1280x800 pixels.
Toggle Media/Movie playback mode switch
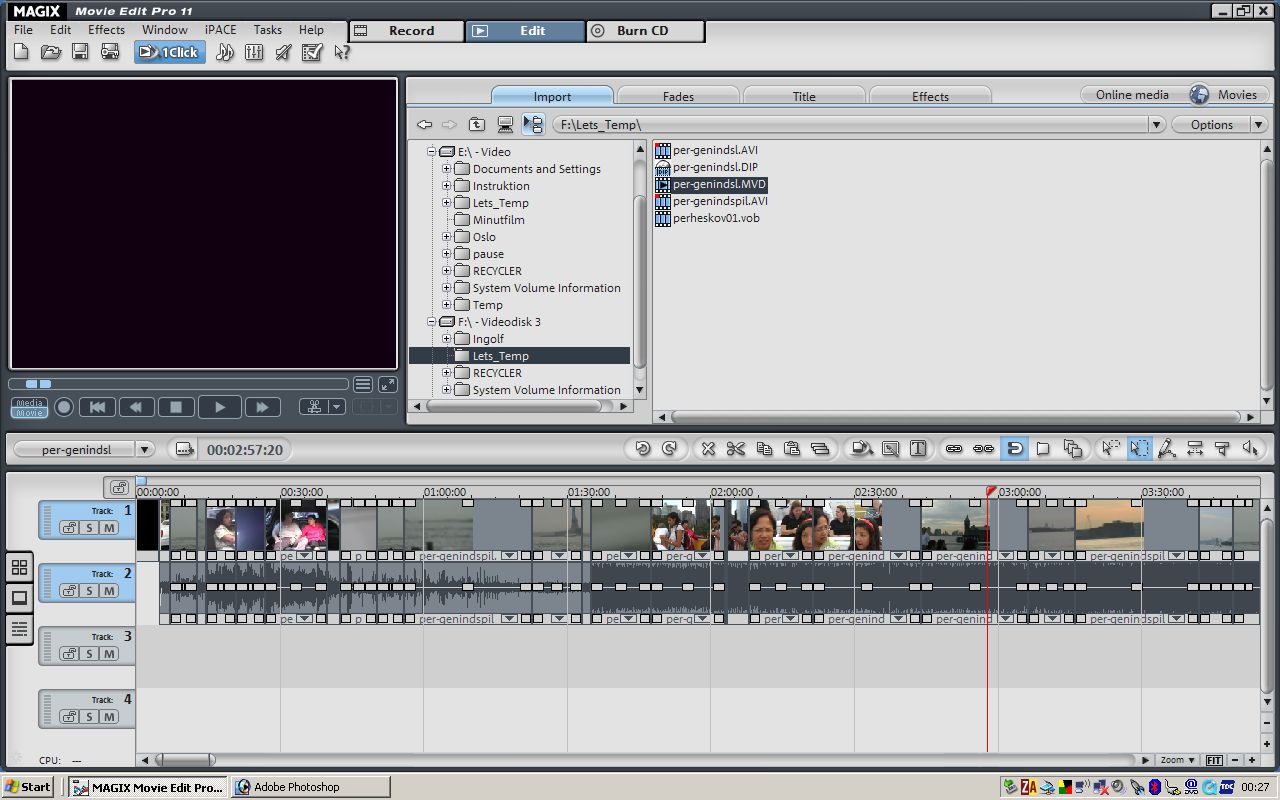[x=29, y=407]
